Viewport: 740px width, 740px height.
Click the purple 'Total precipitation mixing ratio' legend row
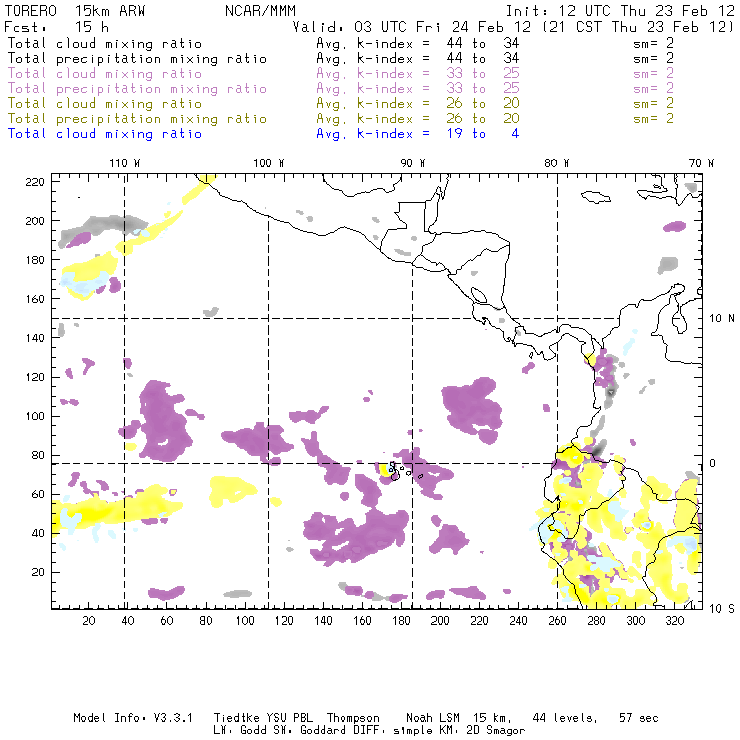coord(137,89)
